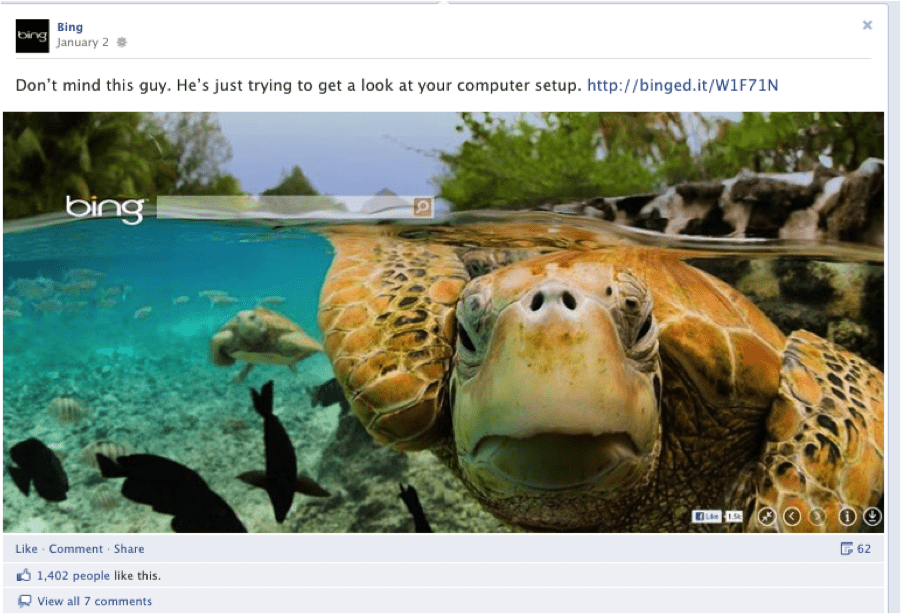This screenshot has height=614, width=901.
Task: Click the collapse arrows icon on image
Action: [x=767, y=516]
